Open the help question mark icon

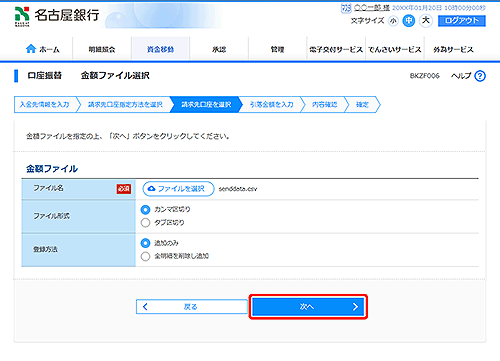point(480,76)
